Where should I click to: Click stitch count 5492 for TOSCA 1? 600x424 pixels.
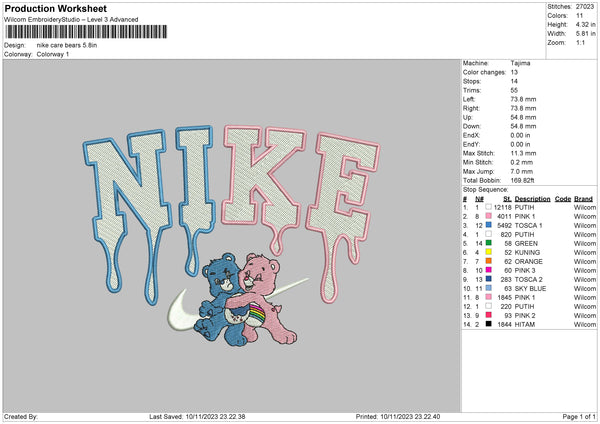click(504, 225)
